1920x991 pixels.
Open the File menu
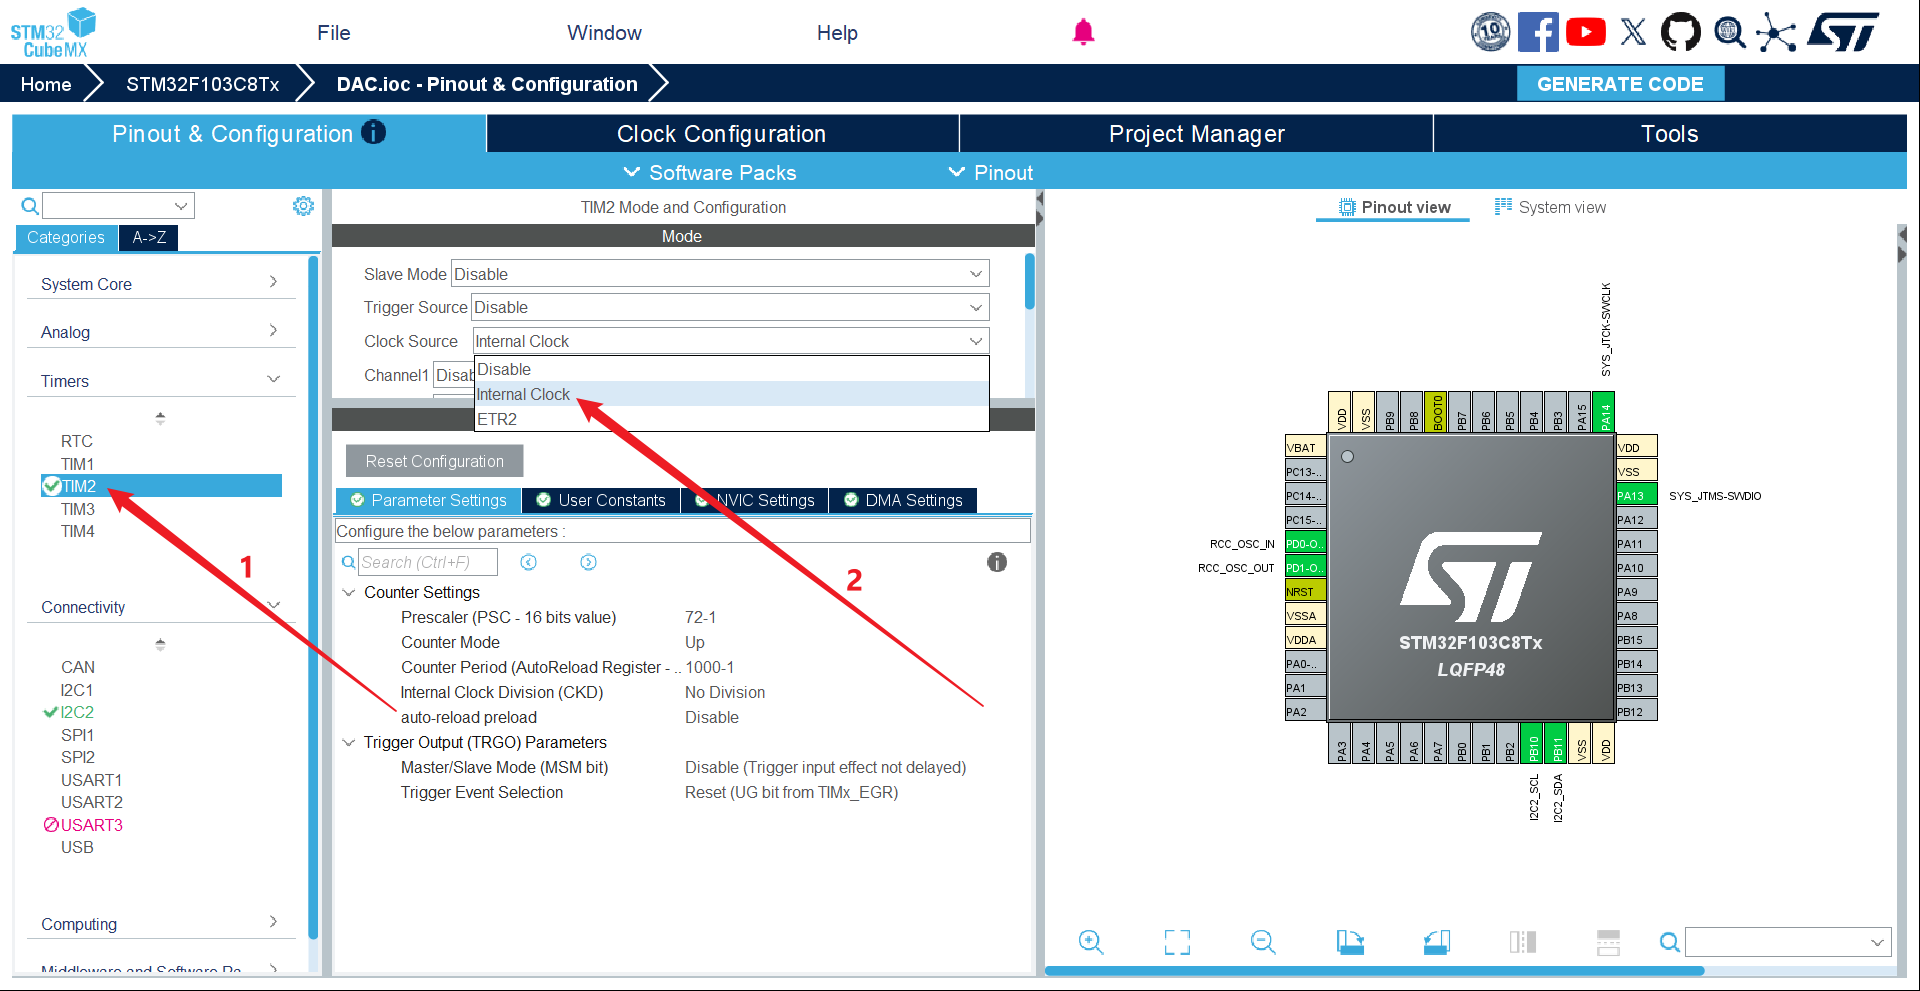[x=334, y=33]
